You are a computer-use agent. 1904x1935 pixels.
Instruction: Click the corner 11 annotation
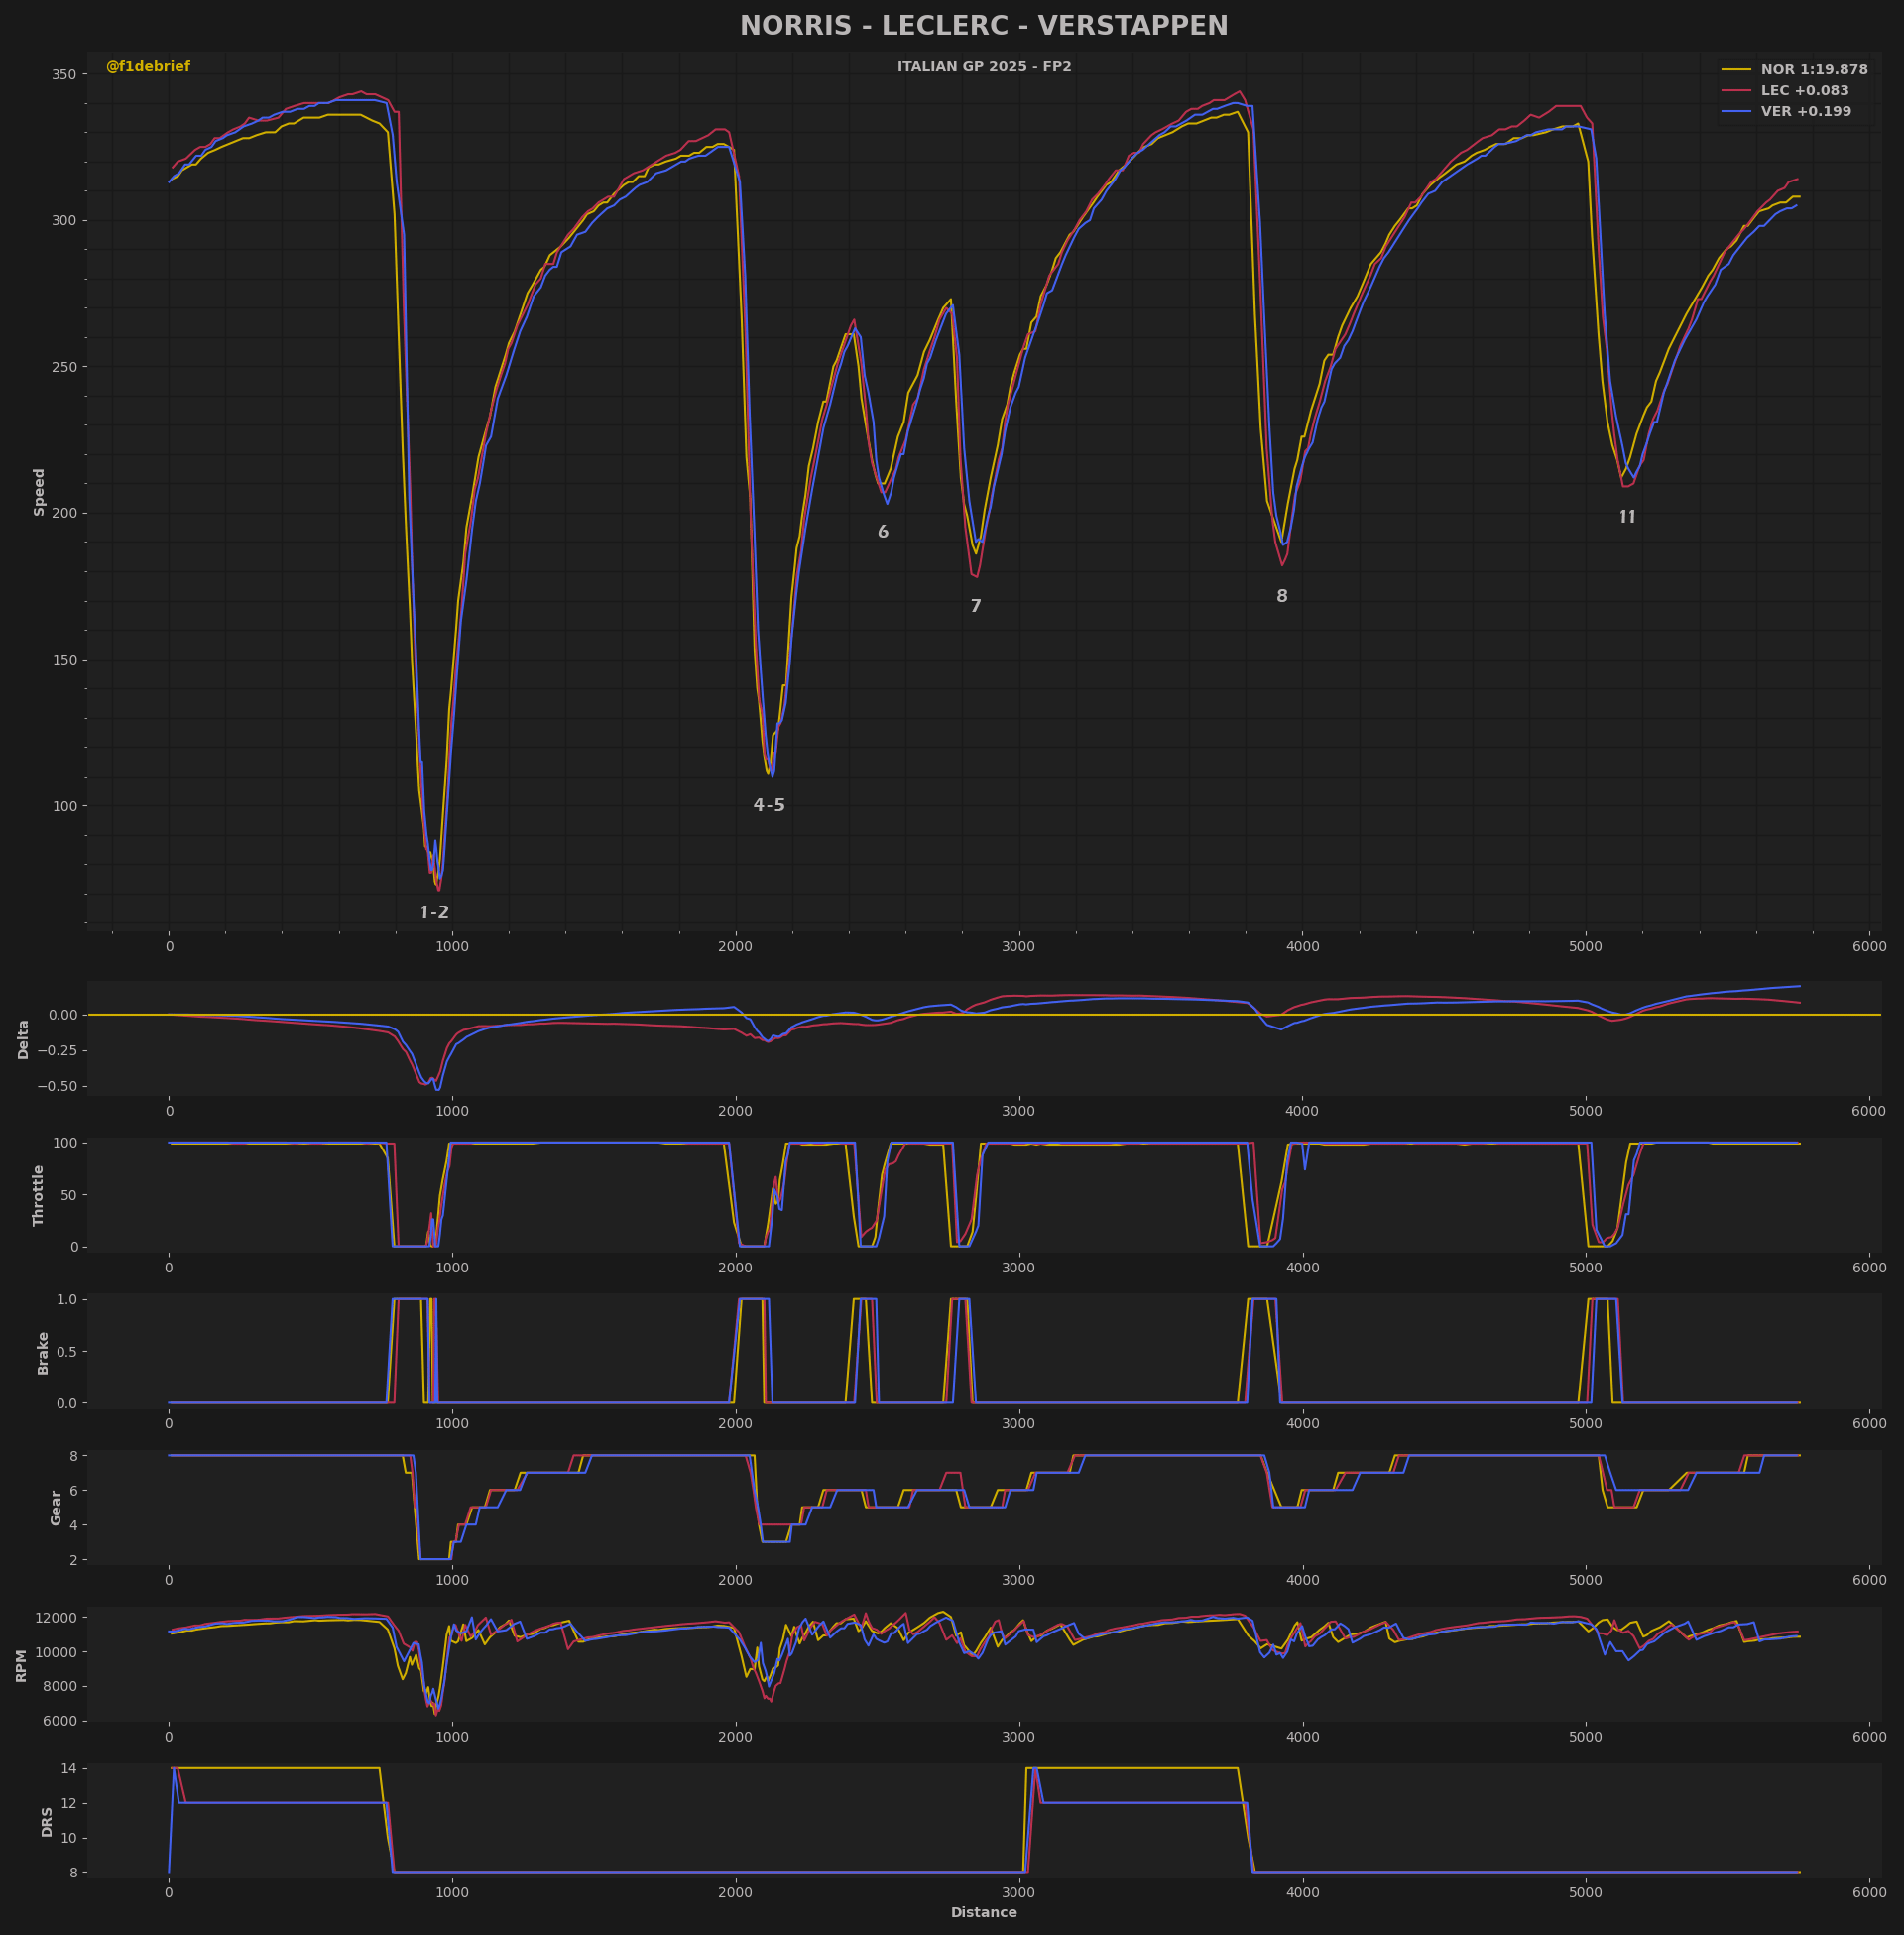click(x=1627, y=518)
